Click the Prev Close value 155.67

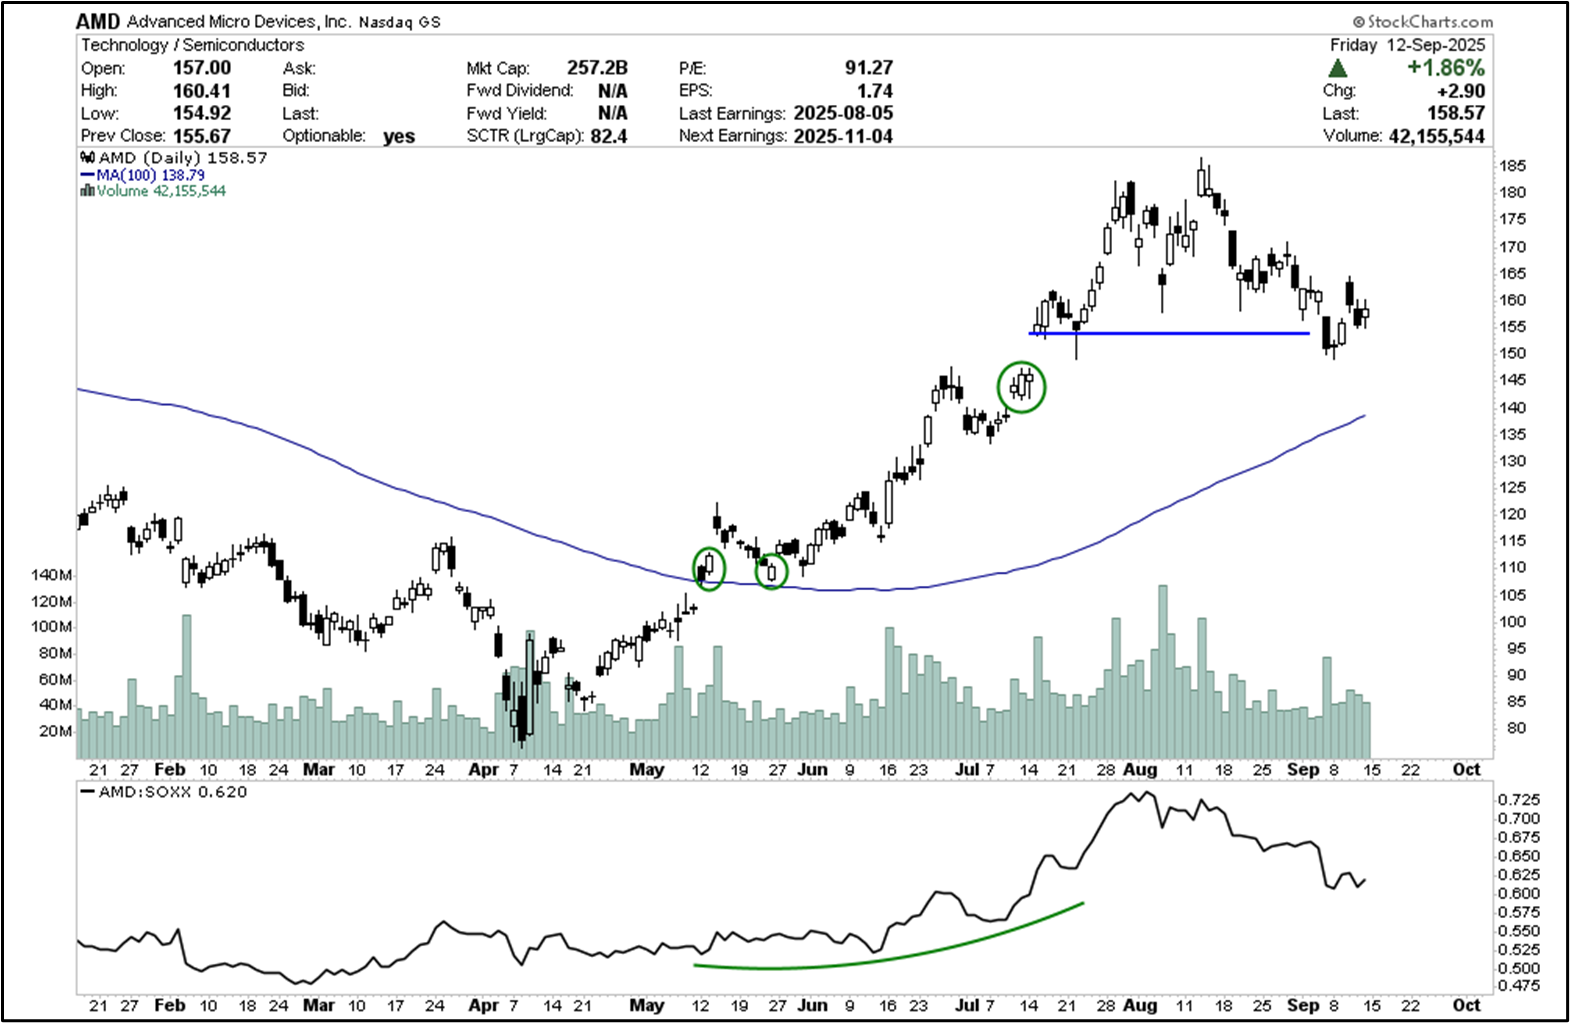[202, 136]
